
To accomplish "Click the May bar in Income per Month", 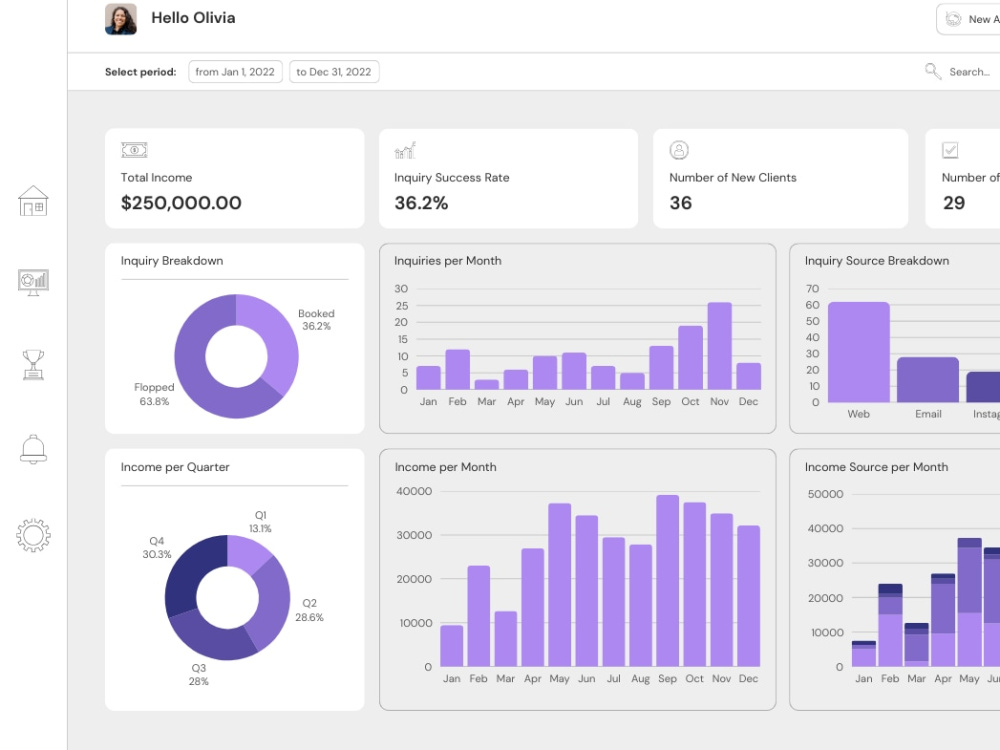I will tap(559, 585).
